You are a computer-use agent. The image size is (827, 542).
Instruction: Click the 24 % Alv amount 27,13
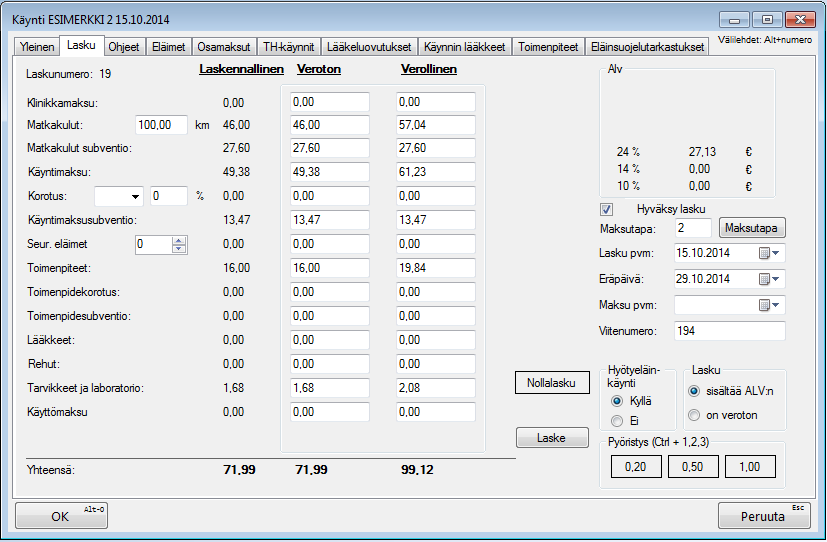703,152
